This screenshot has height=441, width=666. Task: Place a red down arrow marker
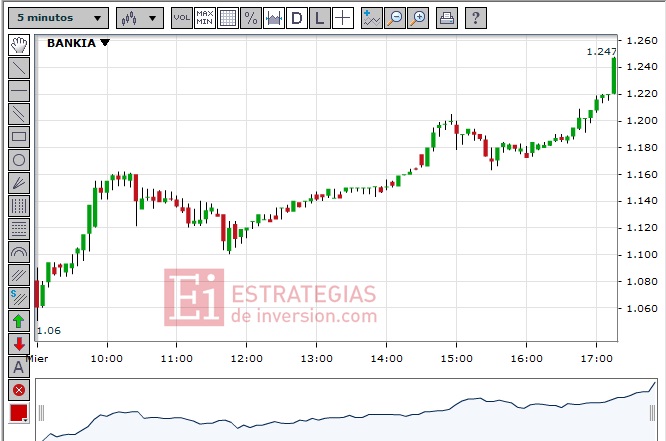point(19,344)
